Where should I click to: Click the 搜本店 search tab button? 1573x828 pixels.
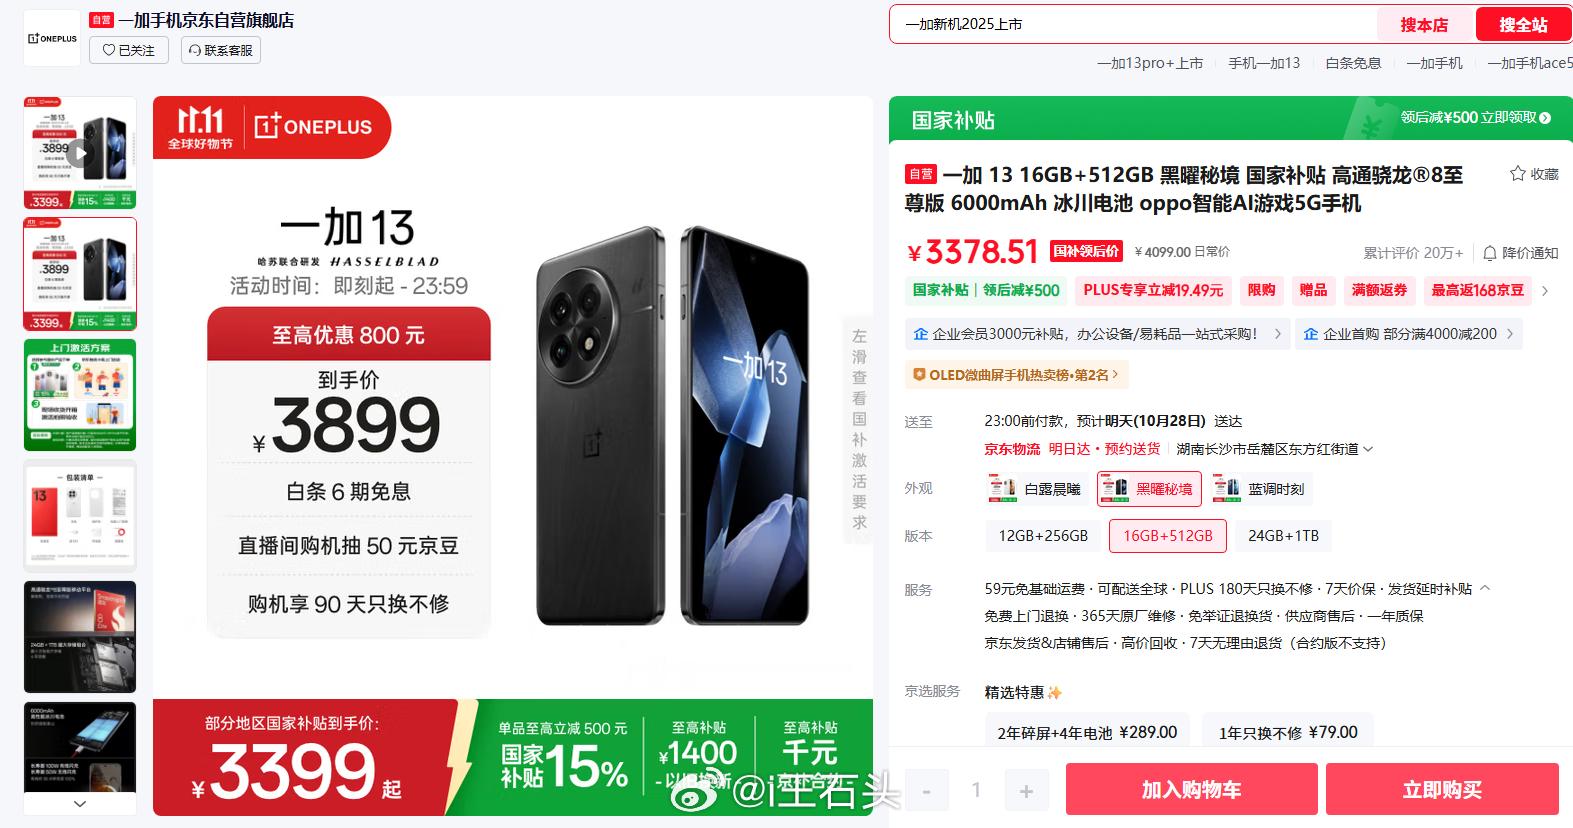tap(1424, 25)
